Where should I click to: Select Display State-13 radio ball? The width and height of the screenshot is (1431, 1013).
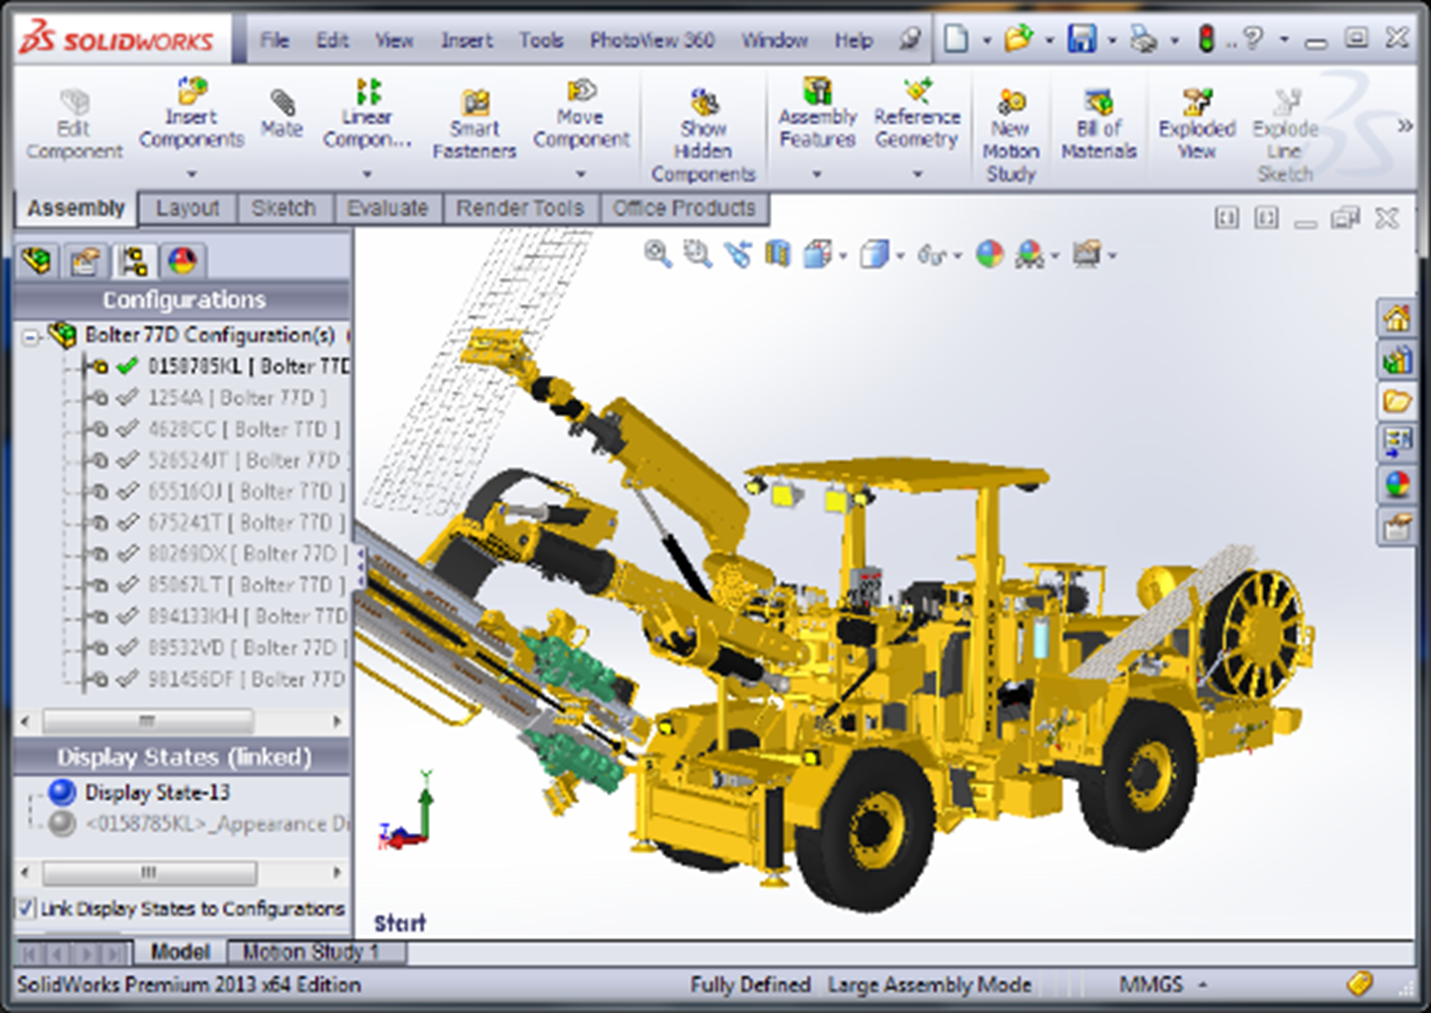pyautogui.click(x=62, y=792)
